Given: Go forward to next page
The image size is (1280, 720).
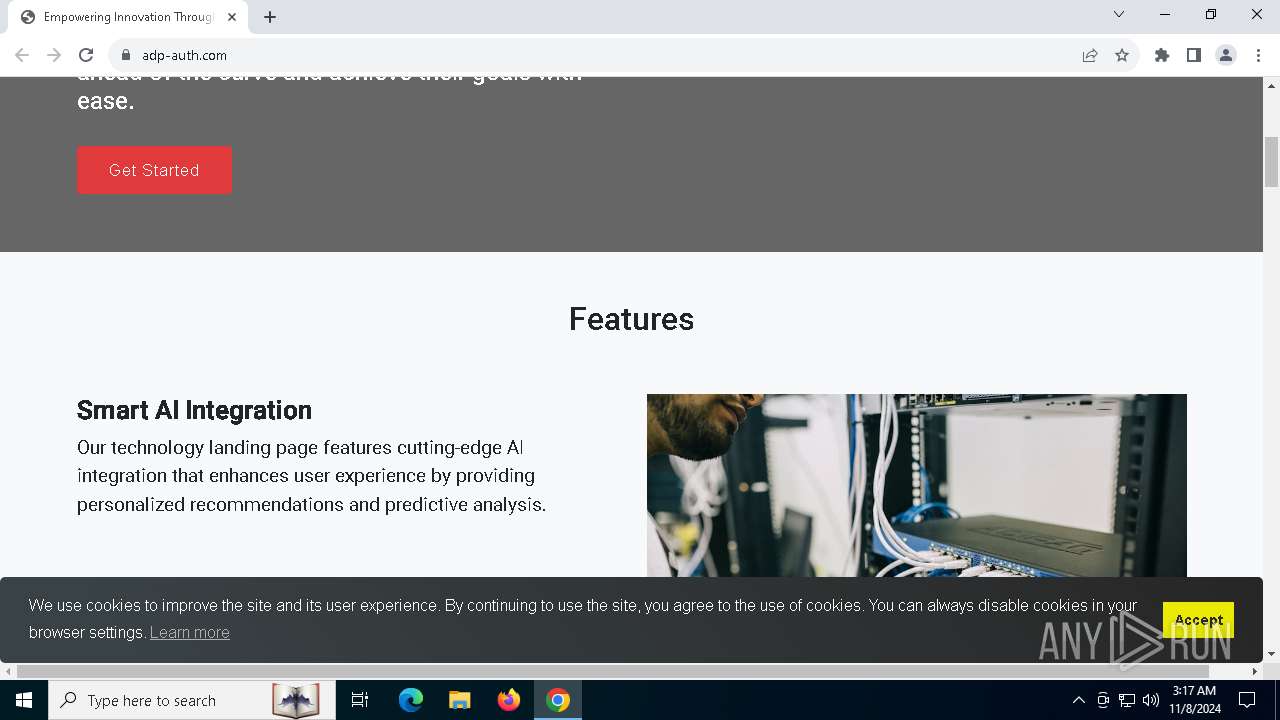Looking at the screenshot, I should point(54,55).
